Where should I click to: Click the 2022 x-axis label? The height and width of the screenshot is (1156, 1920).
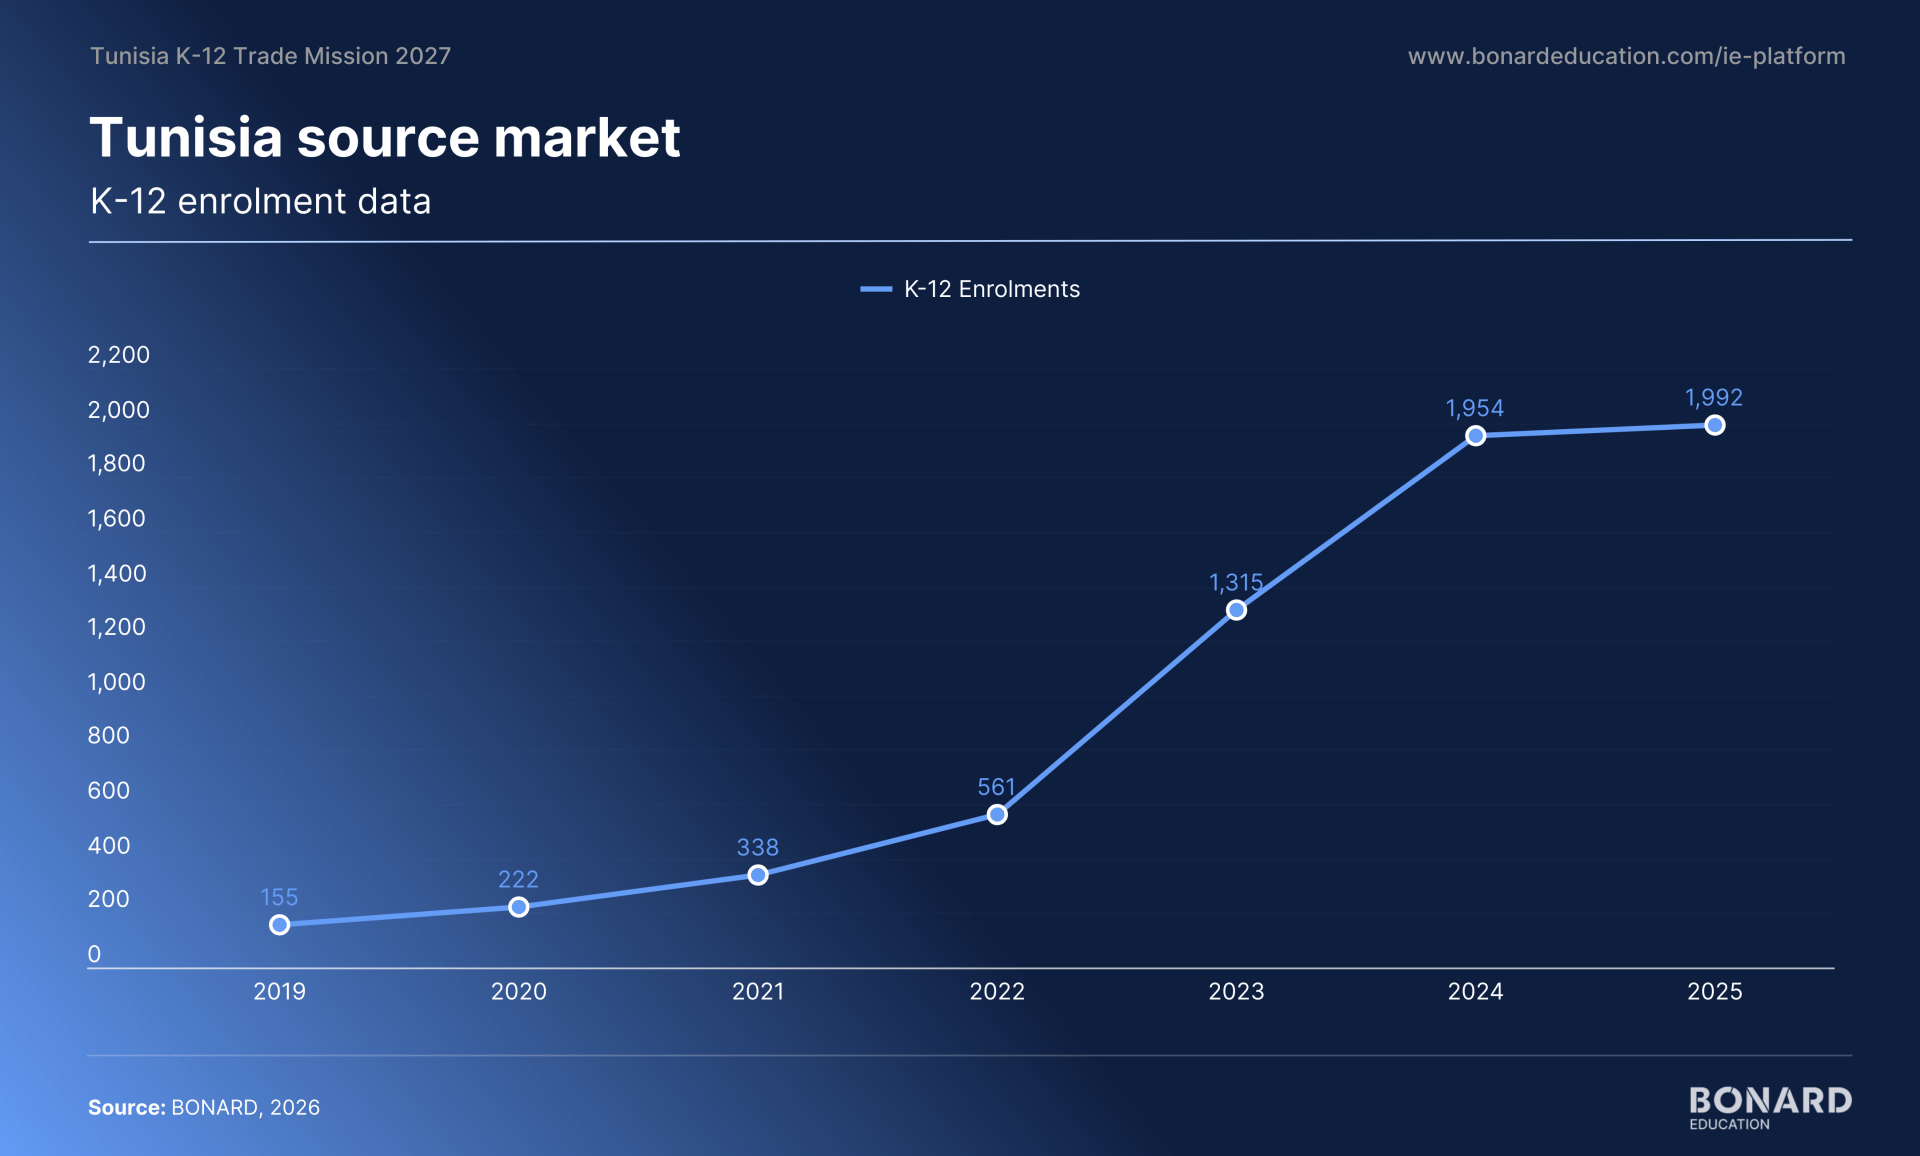click(997, 991)
